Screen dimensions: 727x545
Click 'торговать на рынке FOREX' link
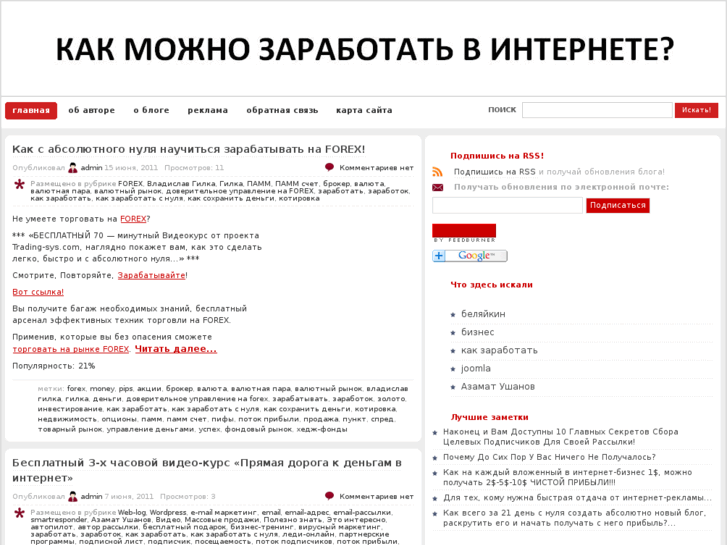tap(70, 349)
